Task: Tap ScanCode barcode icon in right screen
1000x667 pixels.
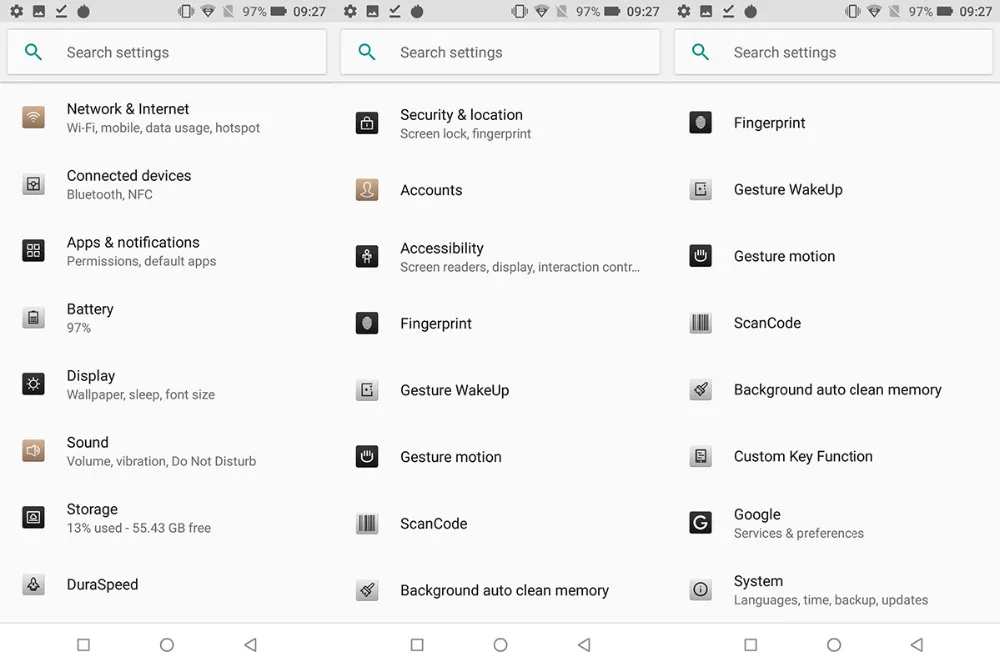Action: coord(700,323)
